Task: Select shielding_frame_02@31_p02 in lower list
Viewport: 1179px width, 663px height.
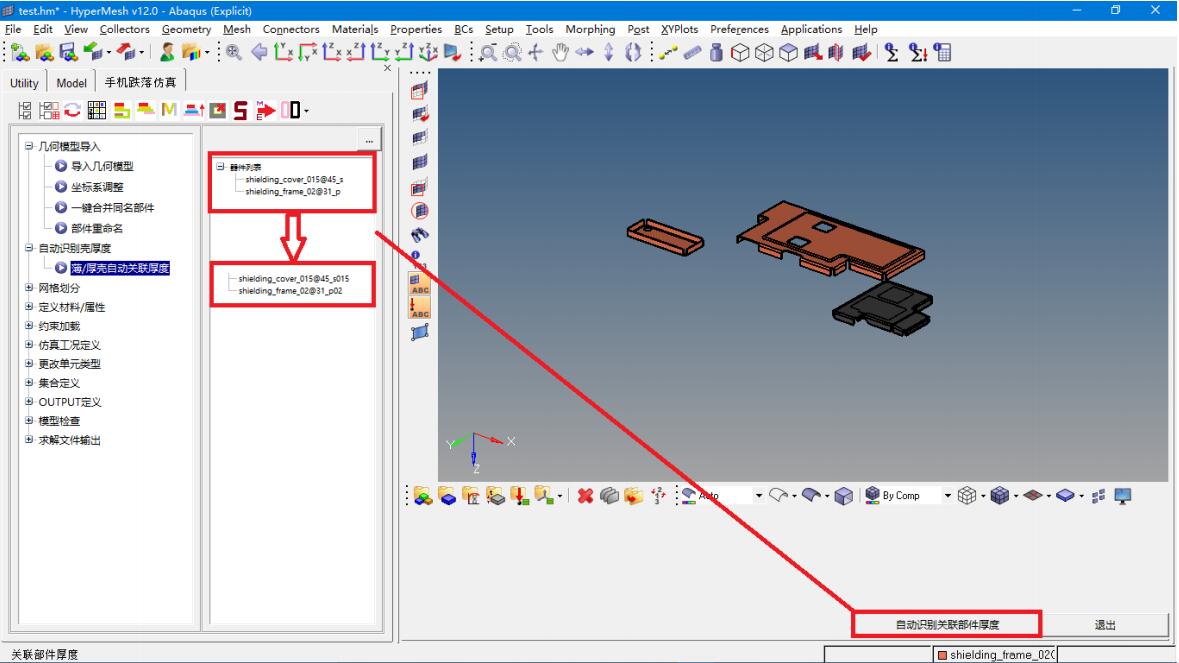Action: (x=290, y=291)
